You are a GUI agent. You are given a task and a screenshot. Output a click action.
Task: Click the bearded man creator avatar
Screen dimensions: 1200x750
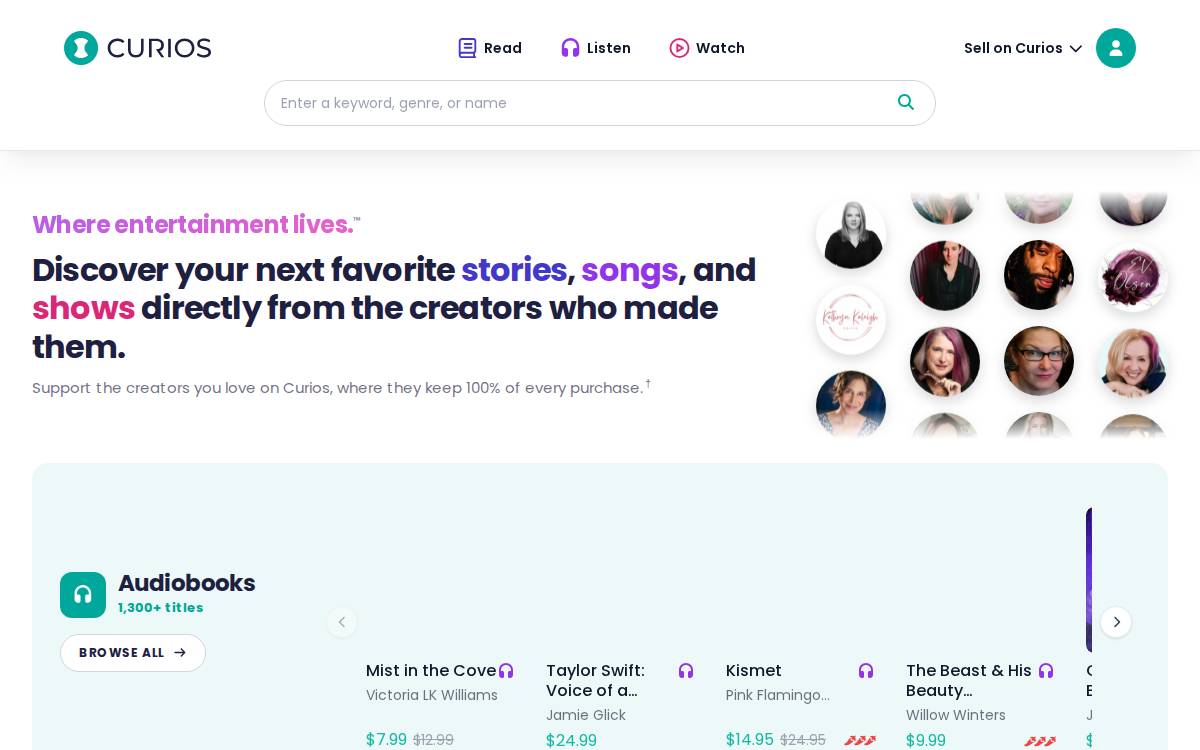pyautogui.click(x=1039, y=275)
